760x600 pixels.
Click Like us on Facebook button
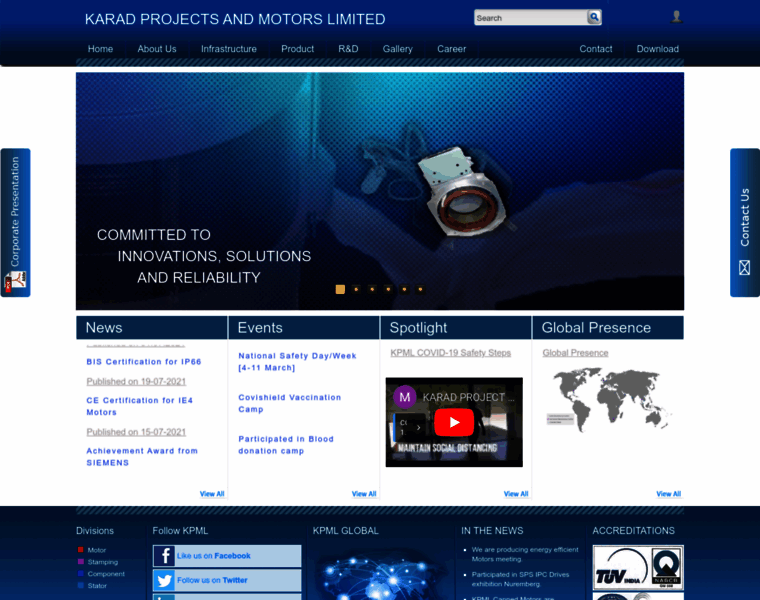point(227,556)
